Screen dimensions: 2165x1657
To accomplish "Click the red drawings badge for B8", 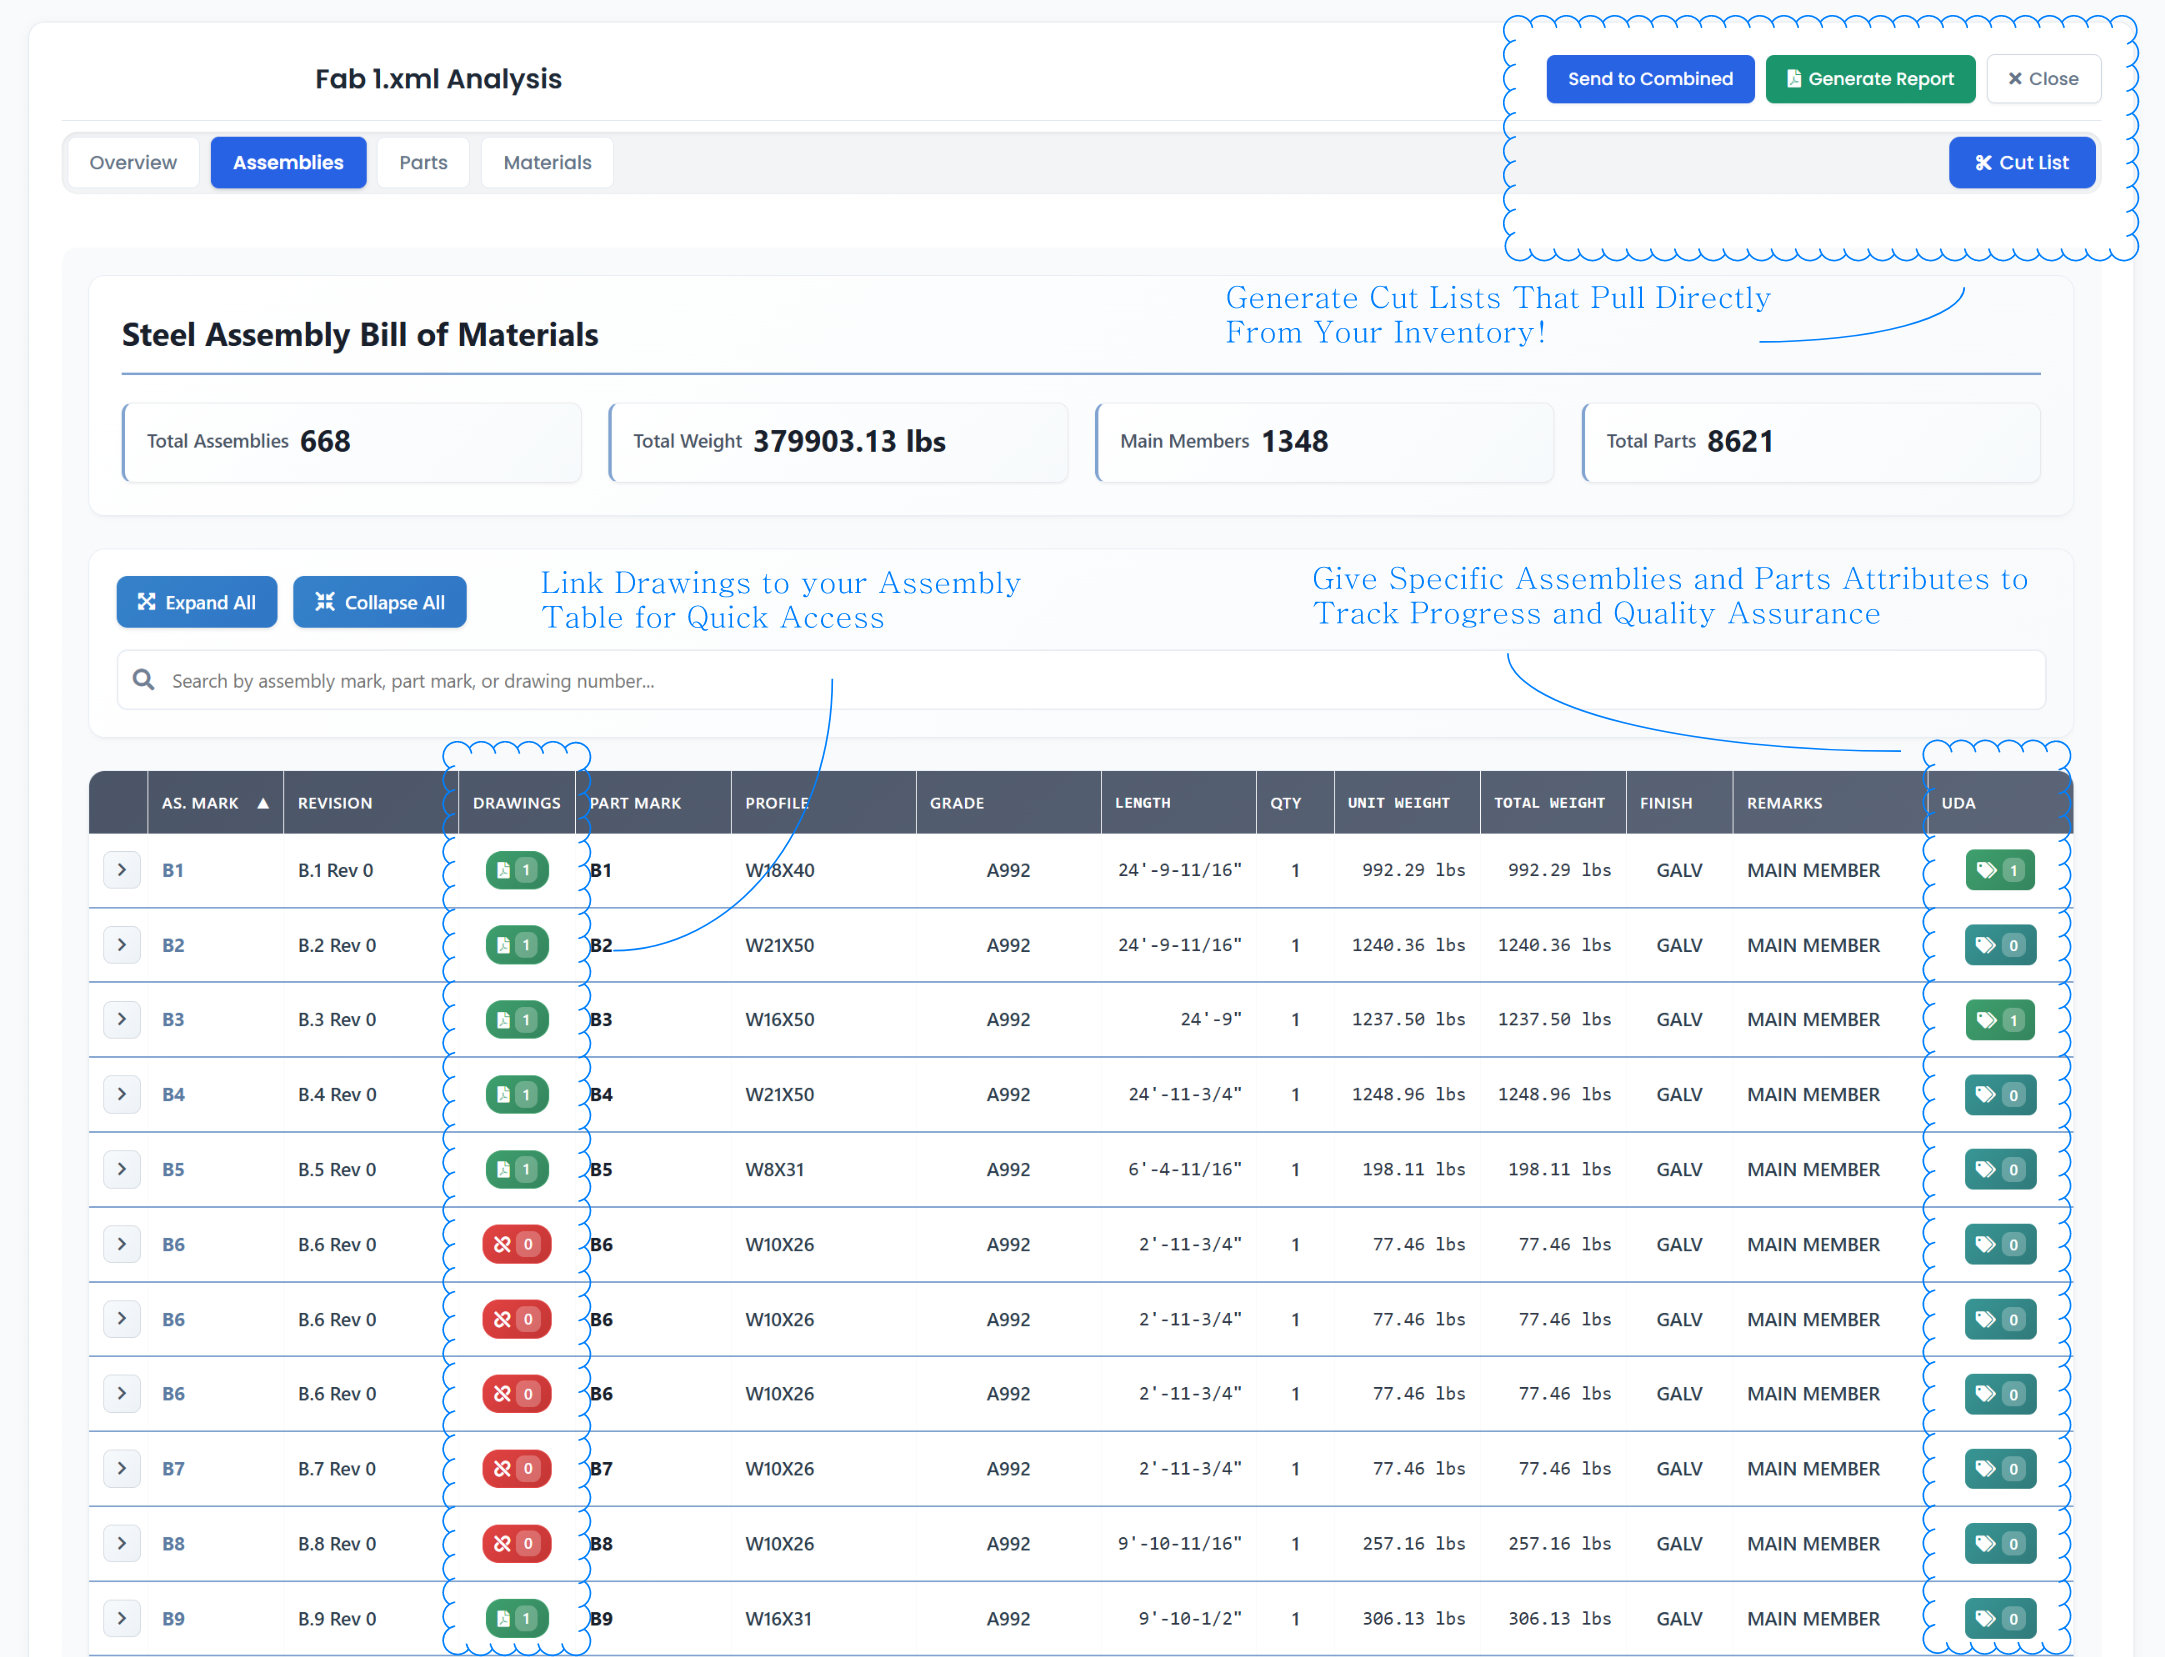I will (516, 1543).
